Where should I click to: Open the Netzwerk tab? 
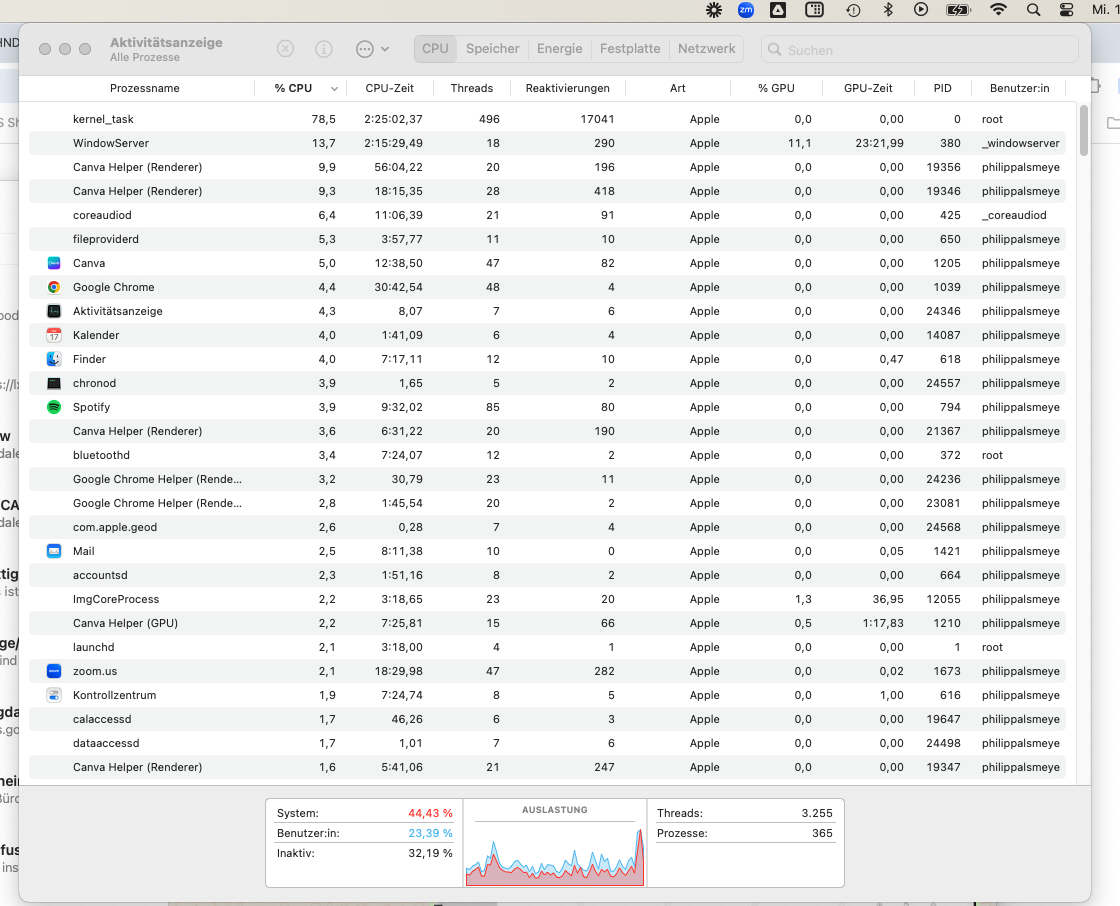click(x=706, y=49)
